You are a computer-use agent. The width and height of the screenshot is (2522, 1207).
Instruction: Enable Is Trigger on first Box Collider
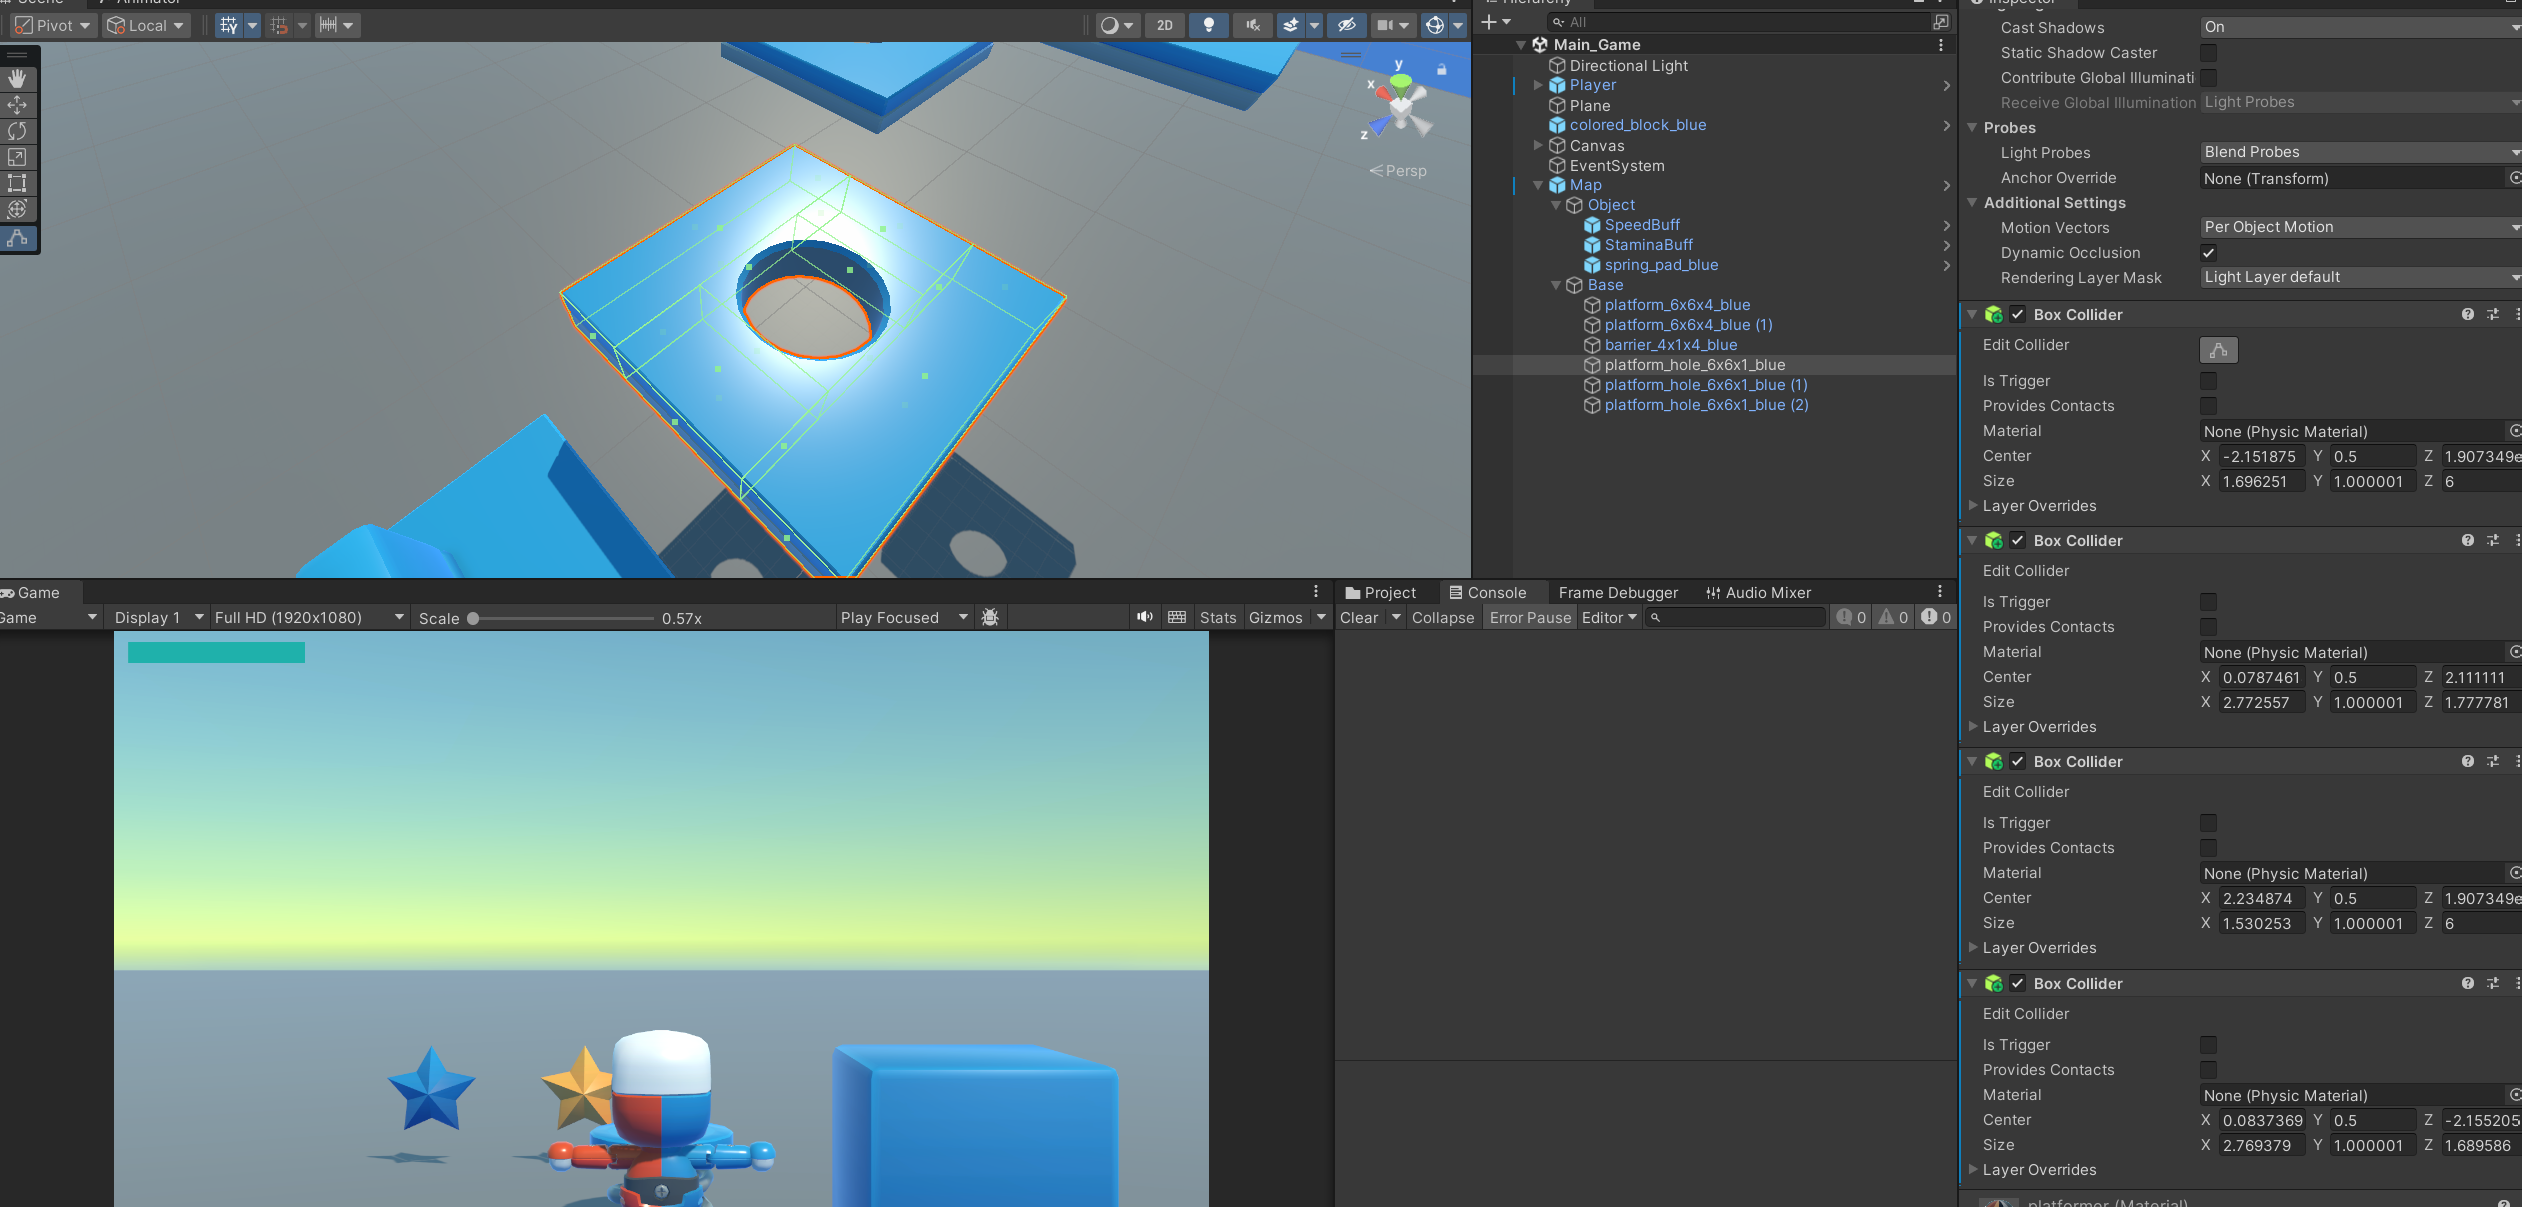pos(2208,381)
